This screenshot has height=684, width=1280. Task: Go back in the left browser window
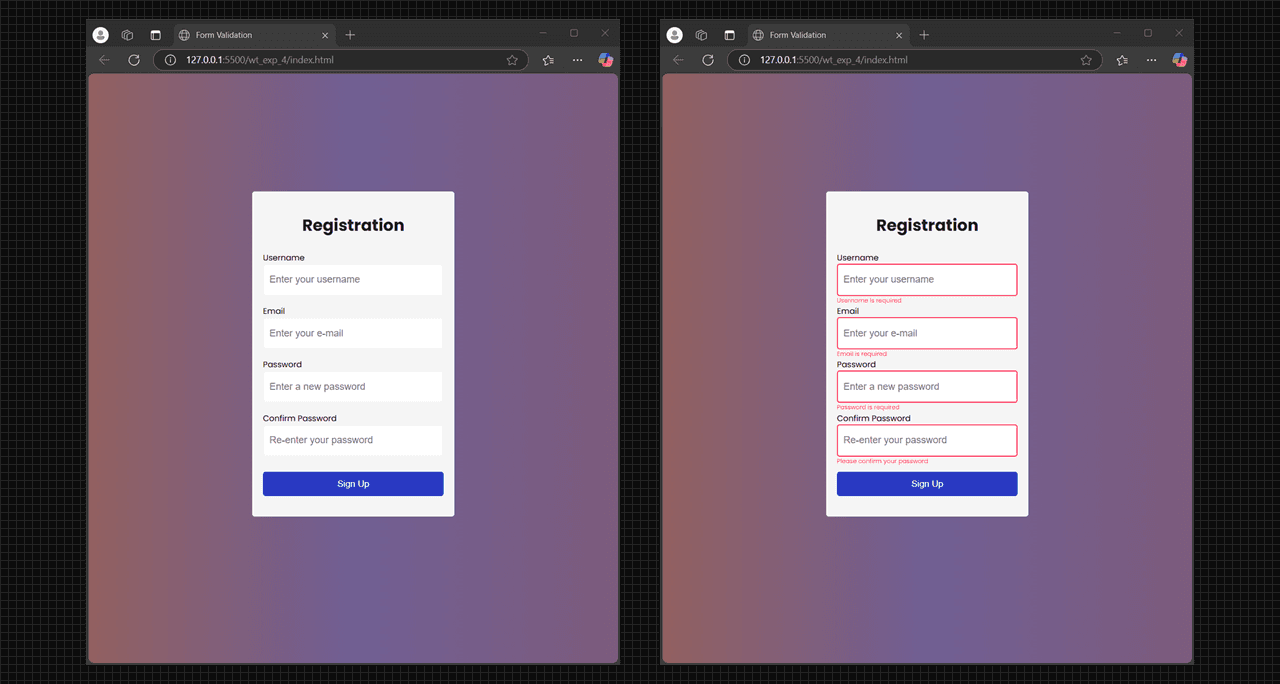pyautogui.click(x=104, y=60)
